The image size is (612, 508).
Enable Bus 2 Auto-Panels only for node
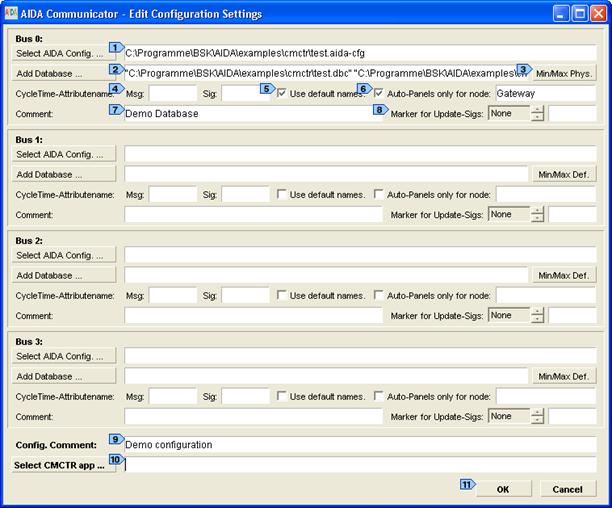pyautogui.click(x=378, y=295)
